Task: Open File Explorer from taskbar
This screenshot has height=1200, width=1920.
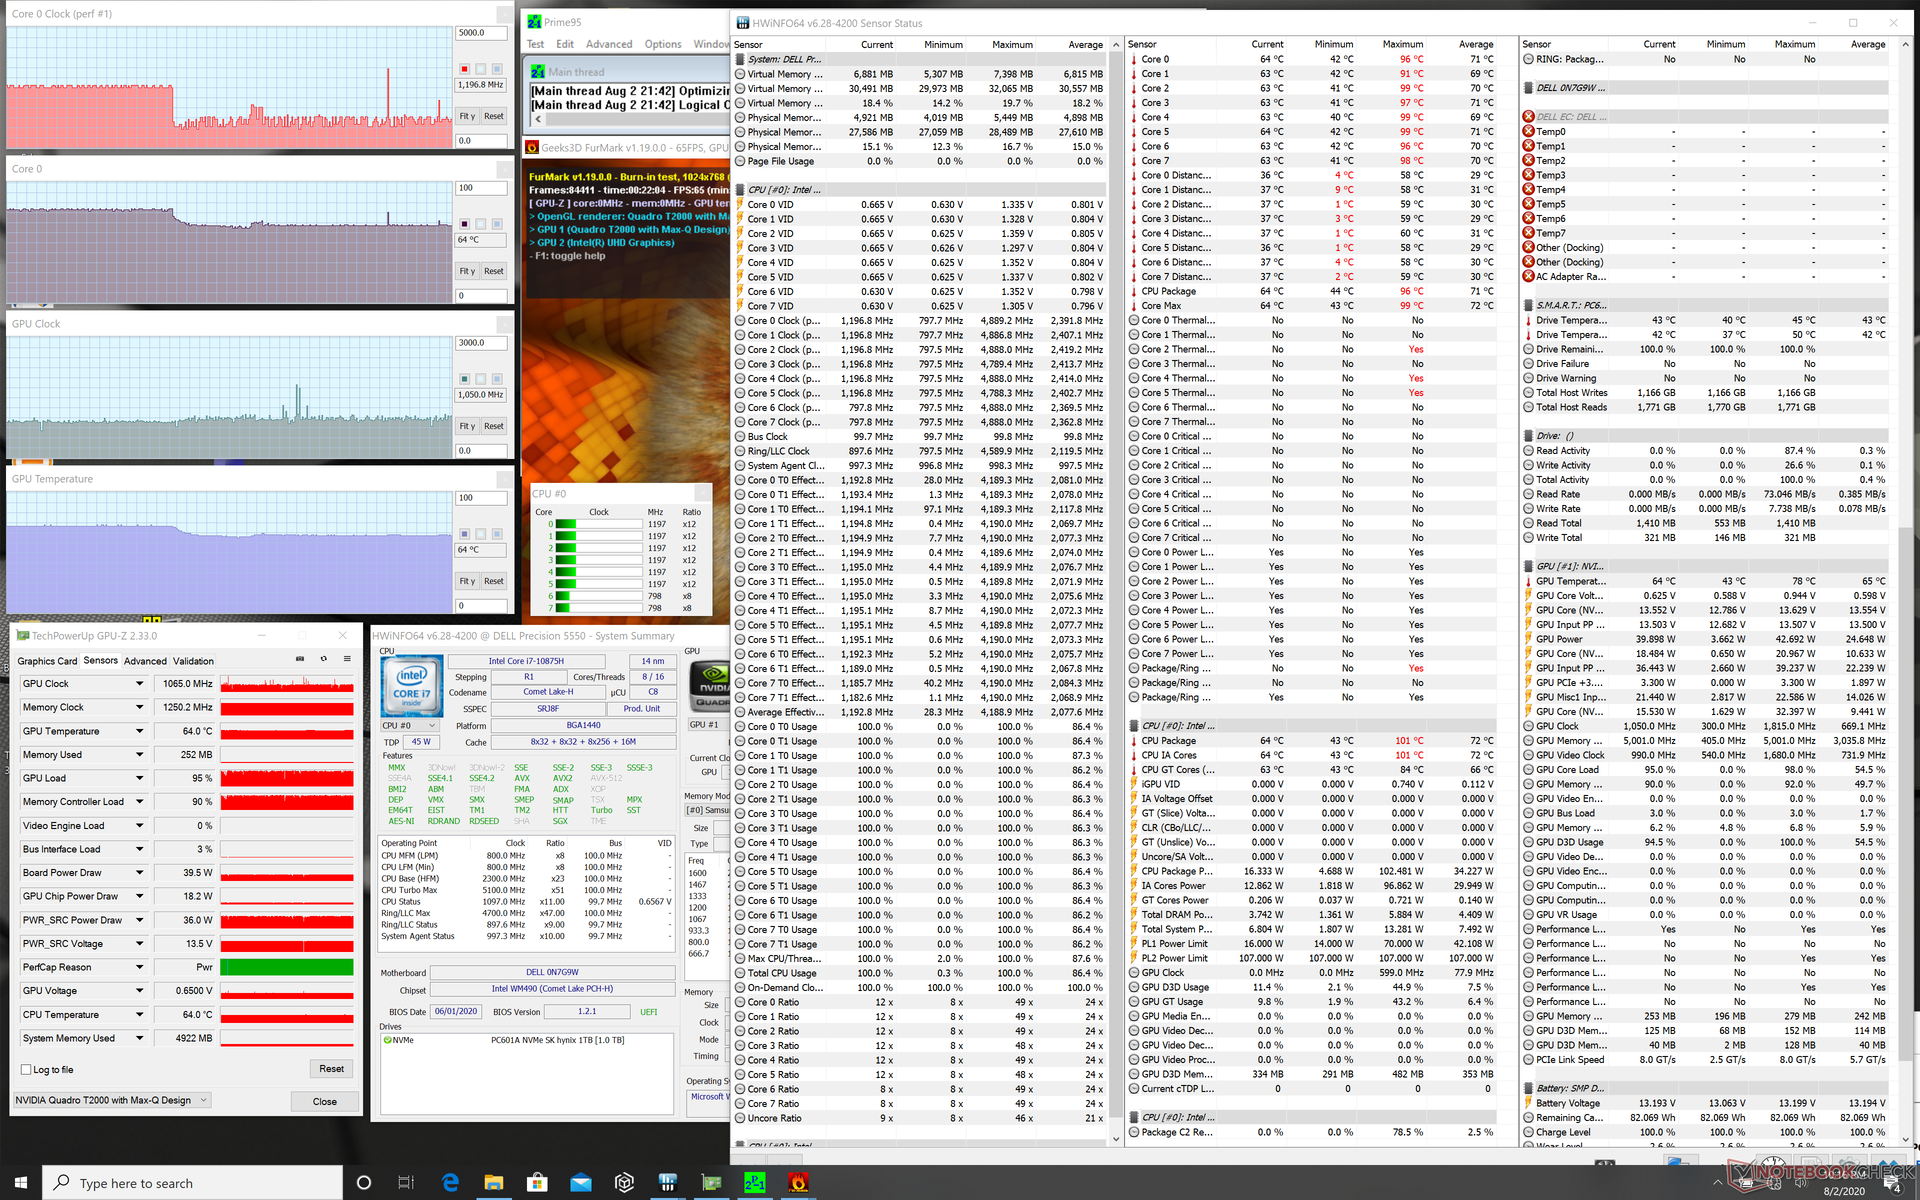Action: [x=494, y=1183]
